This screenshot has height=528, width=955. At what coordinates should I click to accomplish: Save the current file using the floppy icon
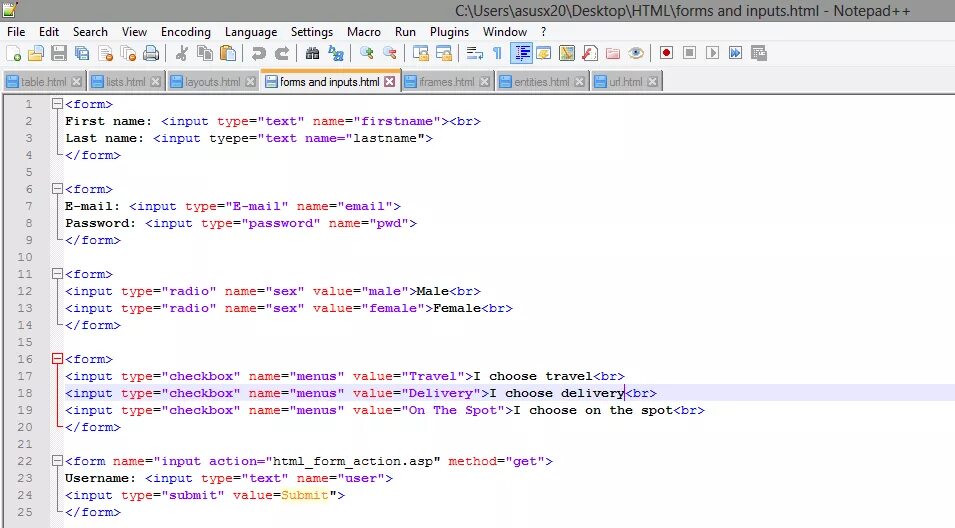pos(59,54)
